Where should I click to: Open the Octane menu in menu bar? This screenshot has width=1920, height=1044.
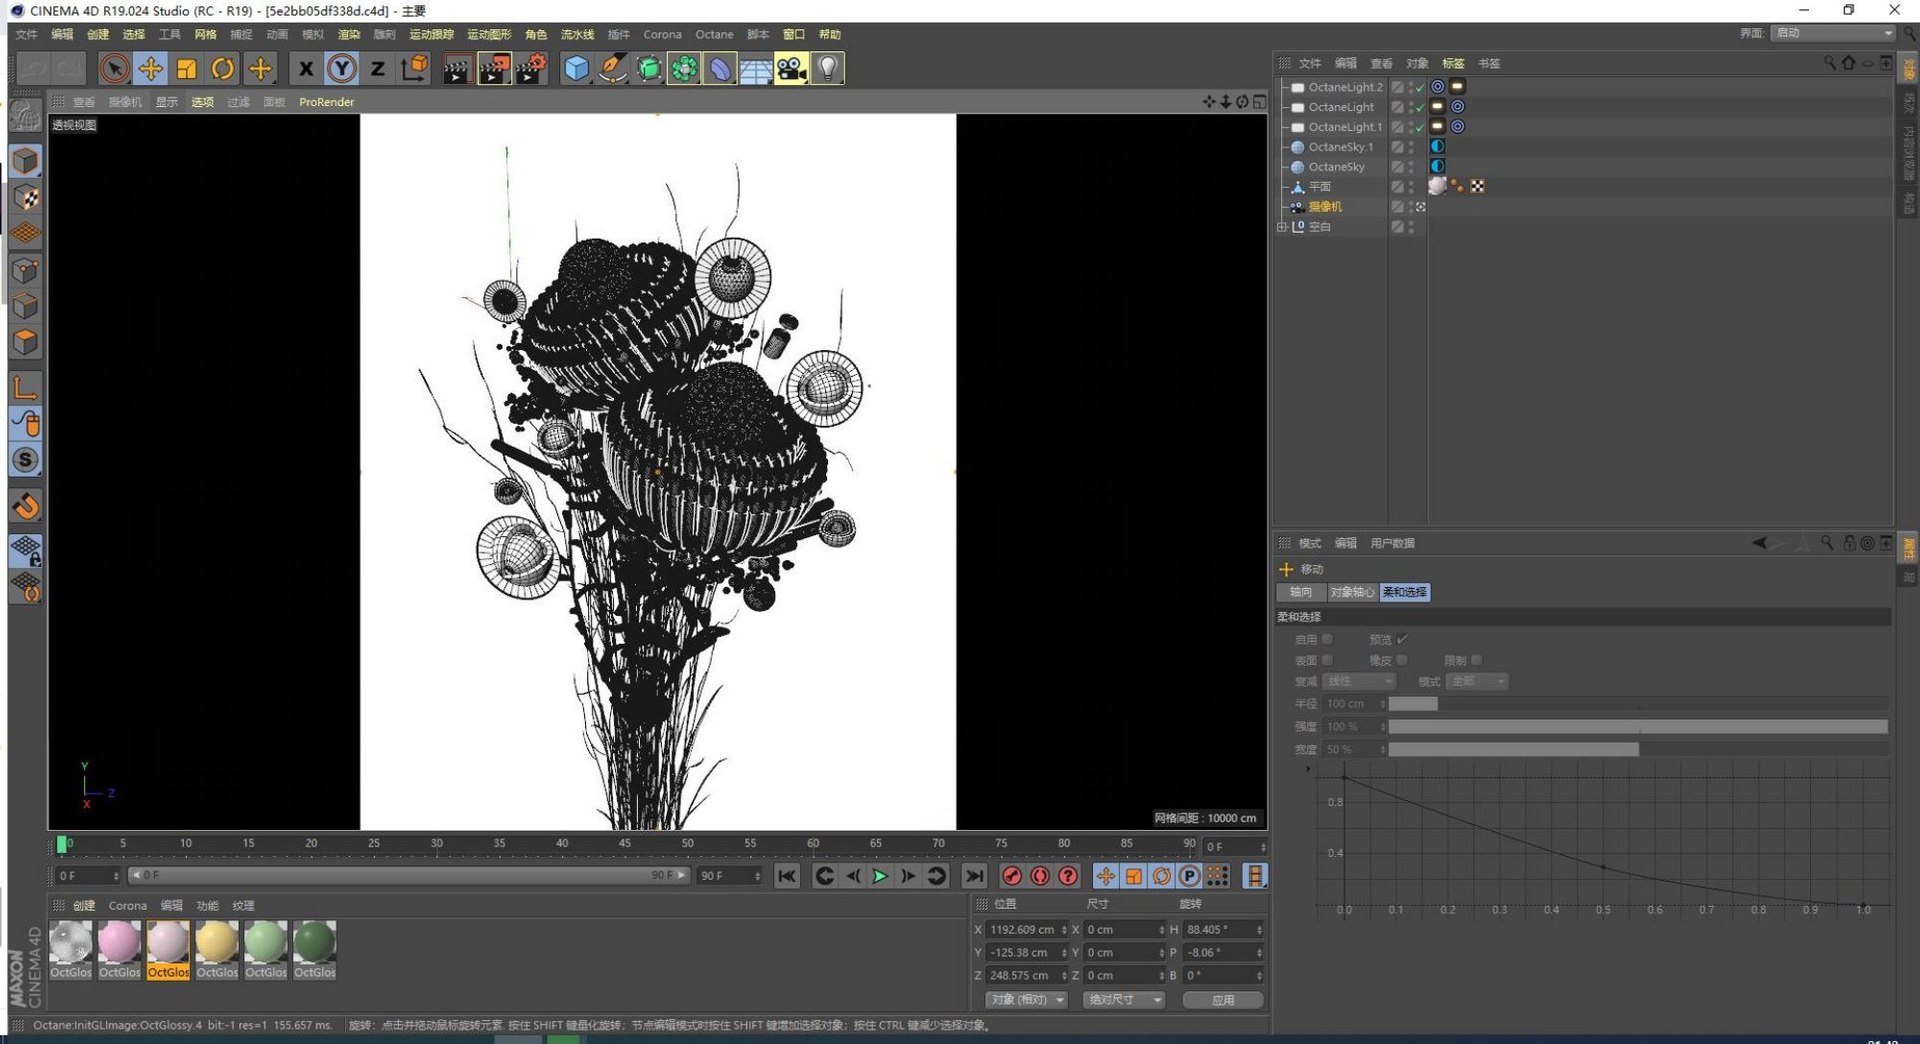click(x=714, y=34)
